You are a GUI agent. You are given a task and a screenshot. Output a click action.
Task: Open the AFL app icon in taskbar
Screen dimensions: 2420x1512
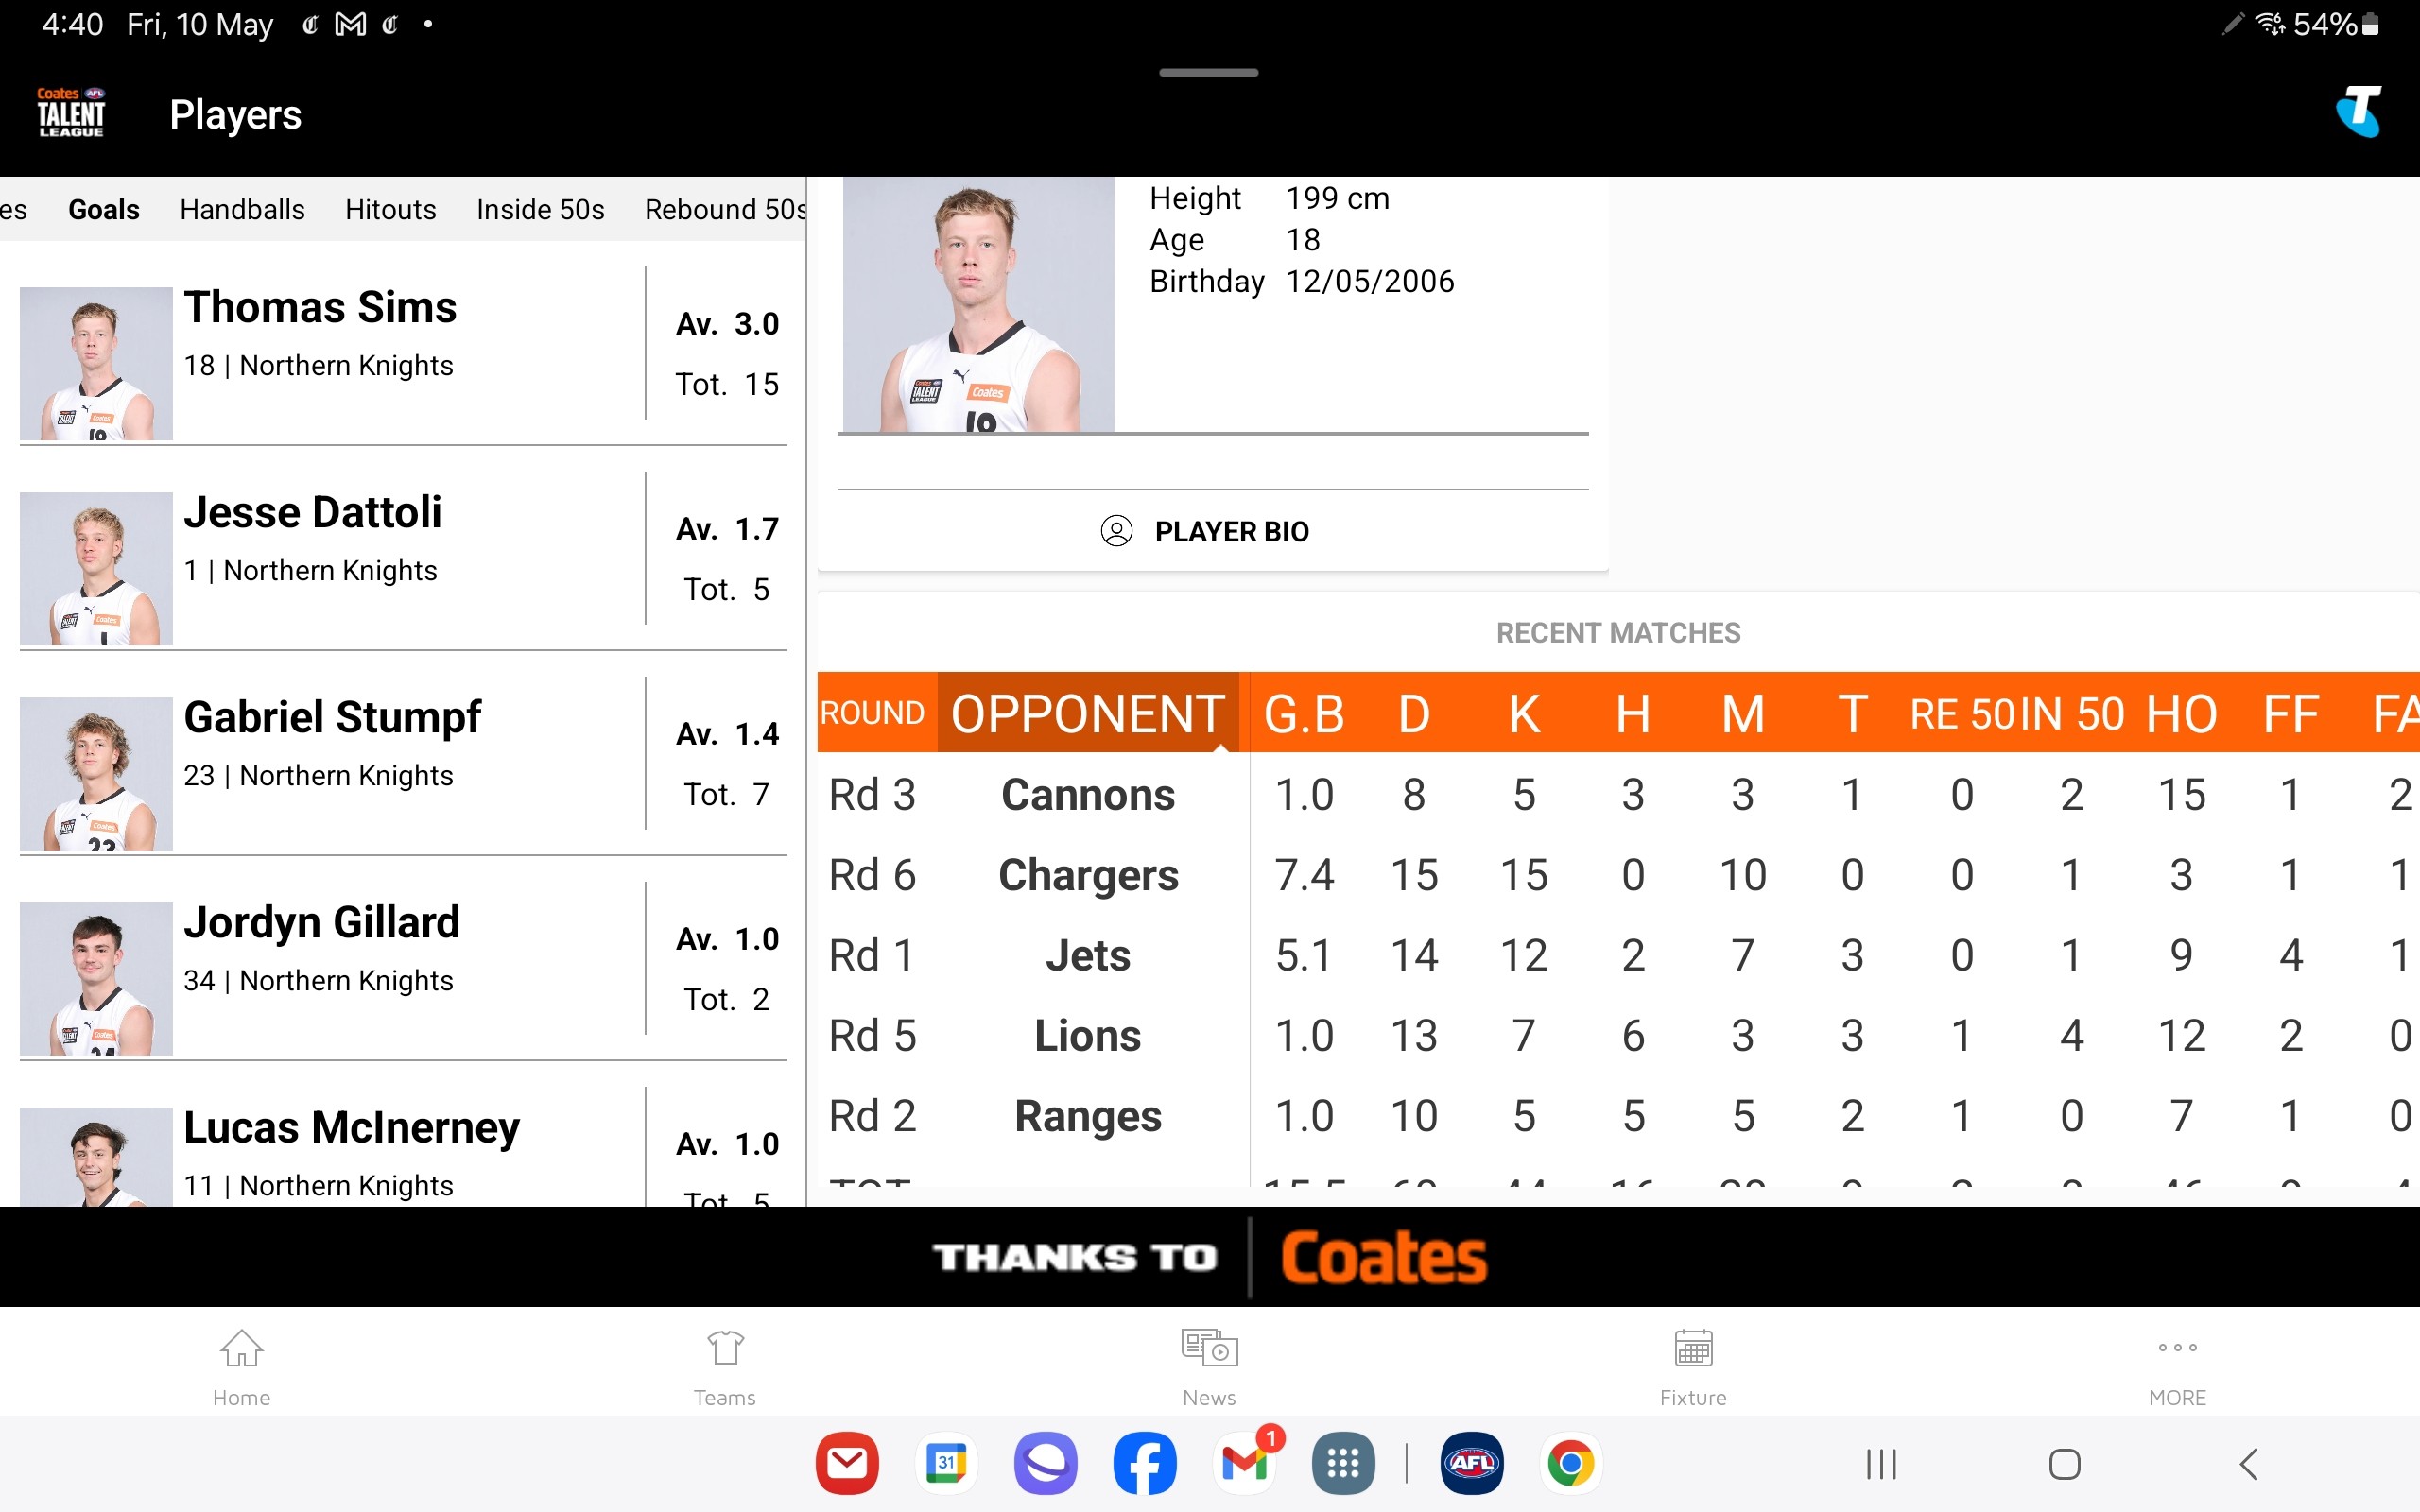1472,1462
